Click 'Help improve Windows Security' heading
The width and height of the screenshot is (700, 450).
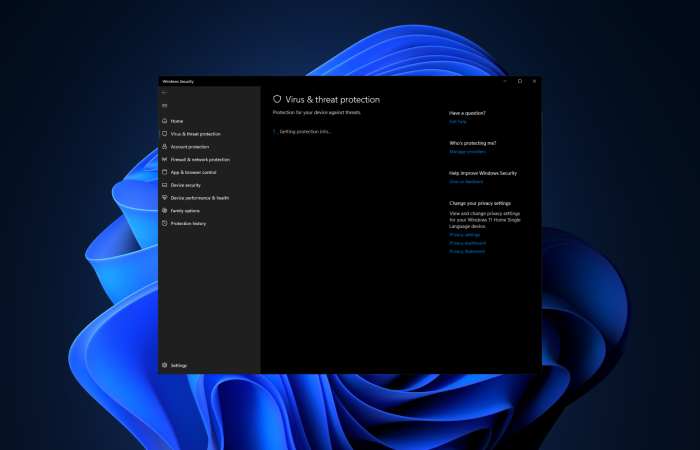483,173
